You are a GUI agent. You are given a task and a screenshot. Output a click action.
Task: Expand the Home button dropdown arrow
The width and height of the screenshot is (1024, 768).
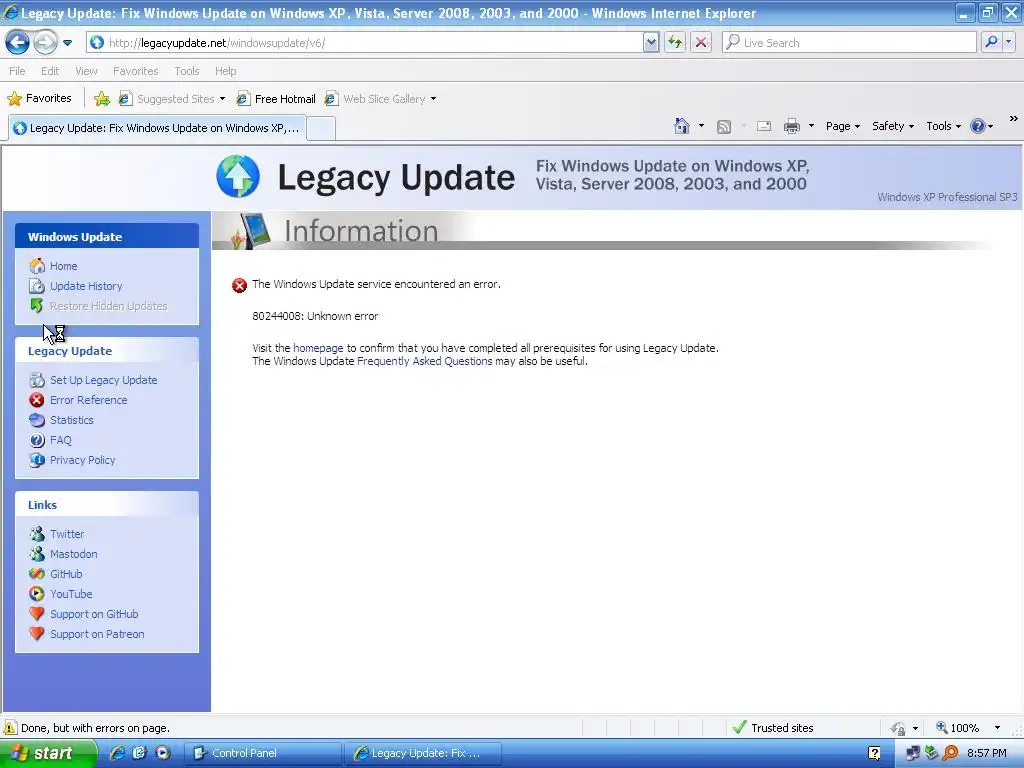701,126
